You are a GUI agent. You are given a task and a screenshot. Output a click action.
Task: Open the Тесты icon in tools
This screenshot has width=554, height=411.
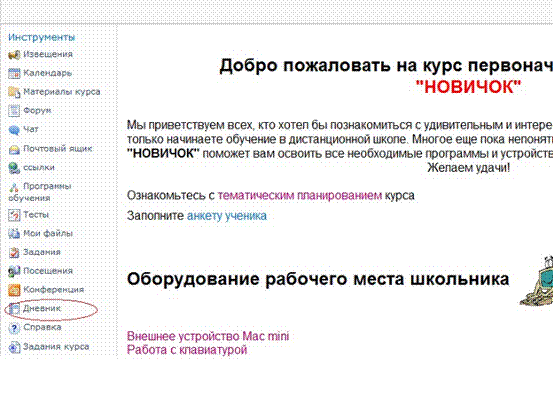click(x=14, y=215)
